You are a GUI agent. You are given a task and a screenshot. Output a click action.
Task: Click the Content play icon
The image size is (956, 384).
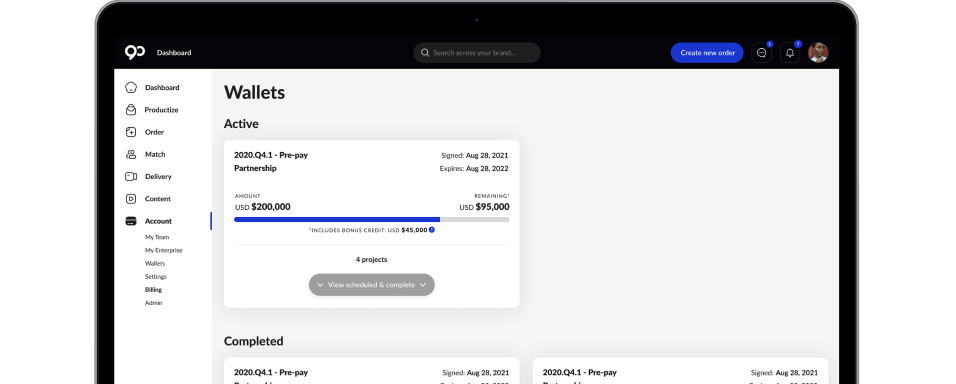[130, 199]
